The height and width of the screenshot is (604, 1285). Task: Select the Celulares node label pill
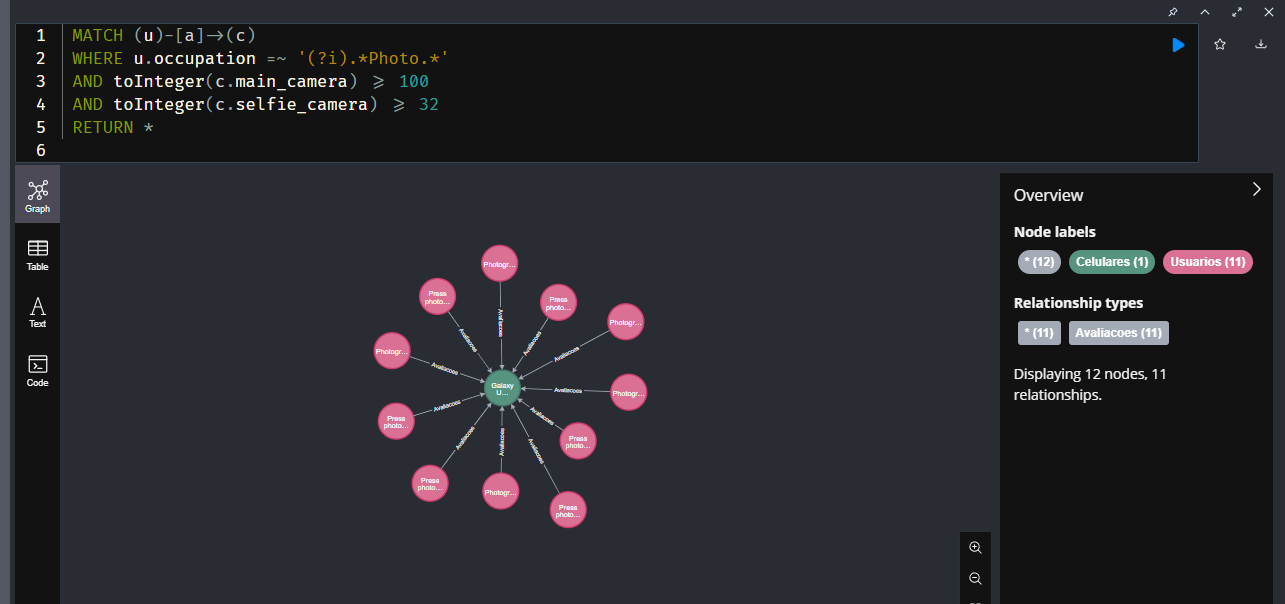1110,260
